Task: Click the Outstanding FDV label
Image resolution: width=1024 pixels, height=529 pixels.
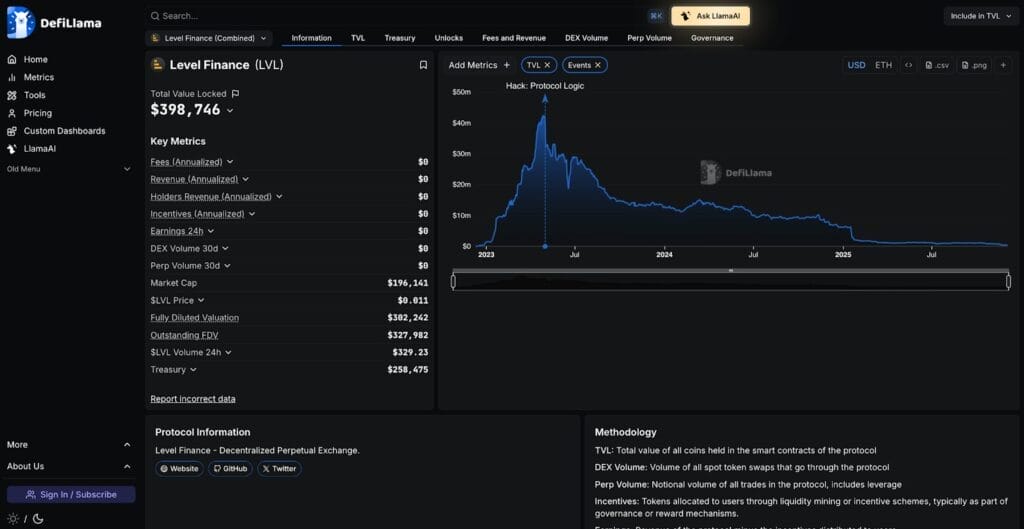Action: point(184,335)
